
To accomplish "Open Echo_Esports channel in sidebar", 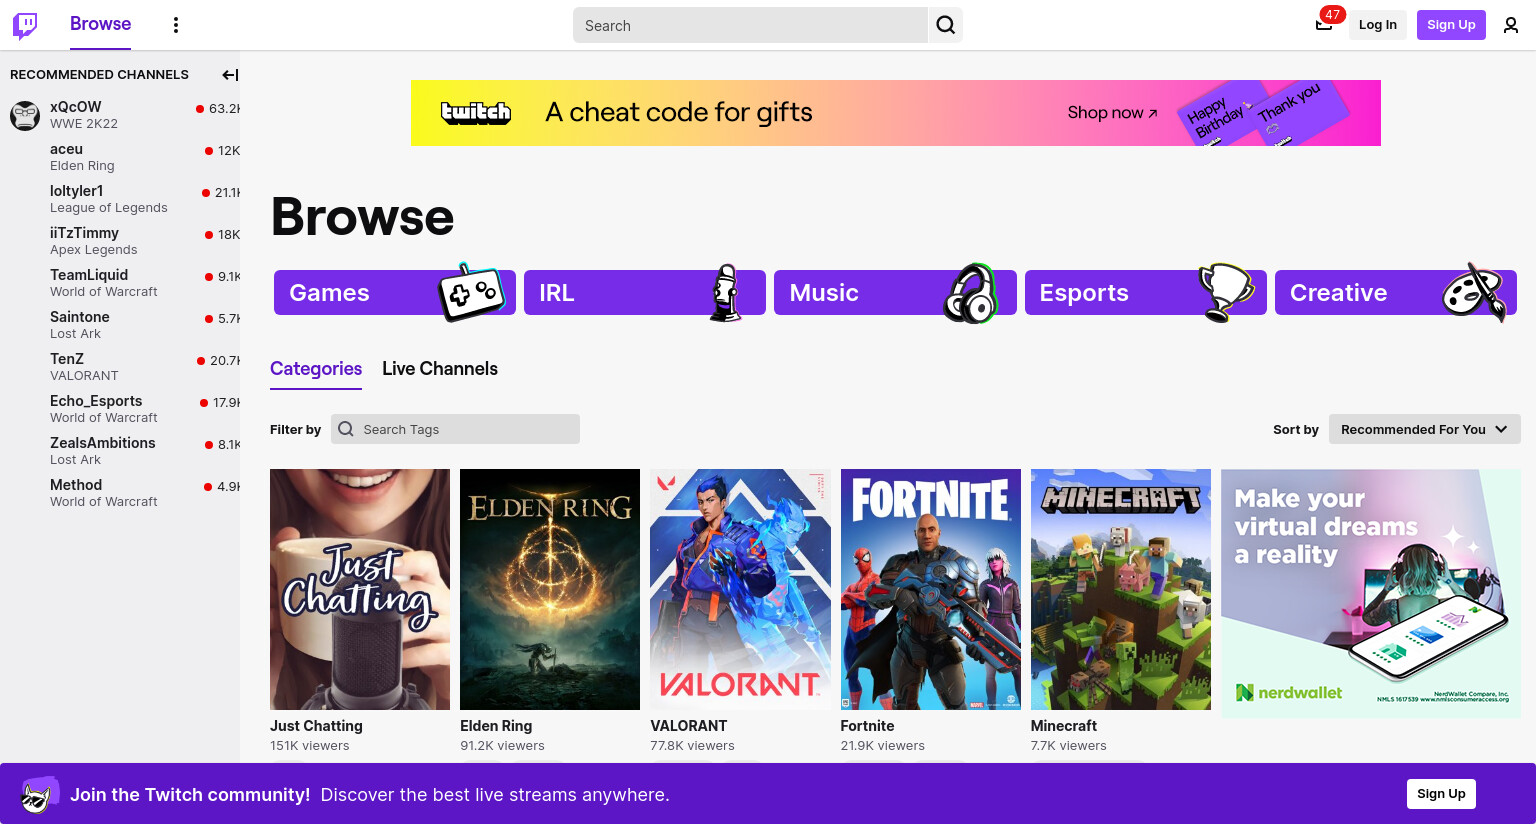I will point(120,409).
